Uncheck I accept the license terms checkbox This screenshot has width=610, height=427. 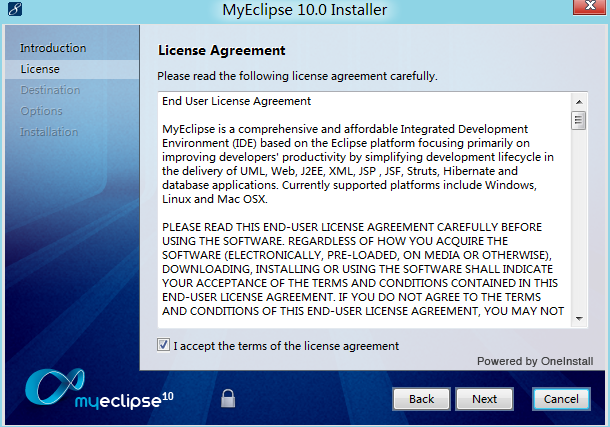pyautogui.click(x=163, y=345)
